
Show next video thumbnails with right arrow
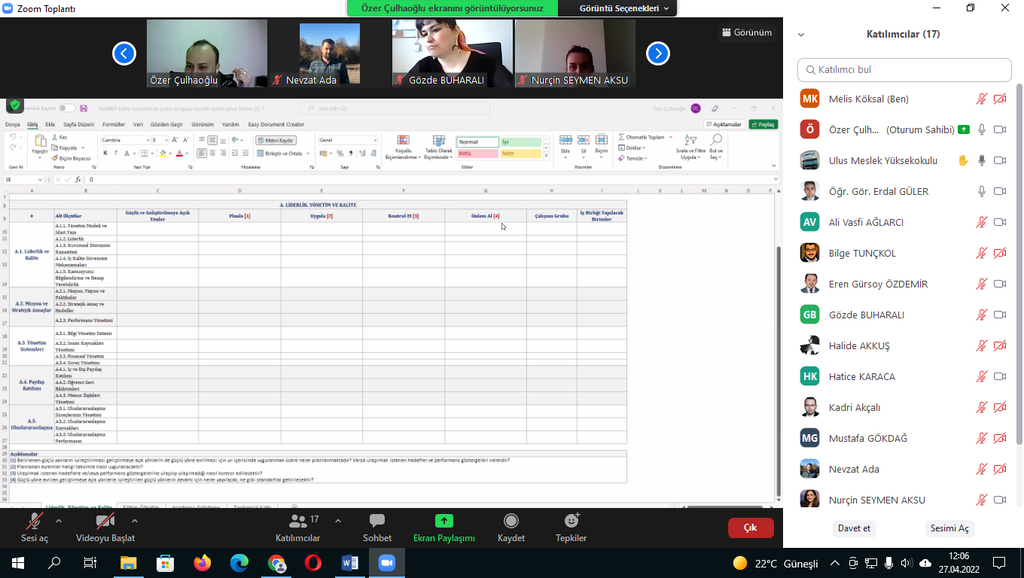[657, 53]
